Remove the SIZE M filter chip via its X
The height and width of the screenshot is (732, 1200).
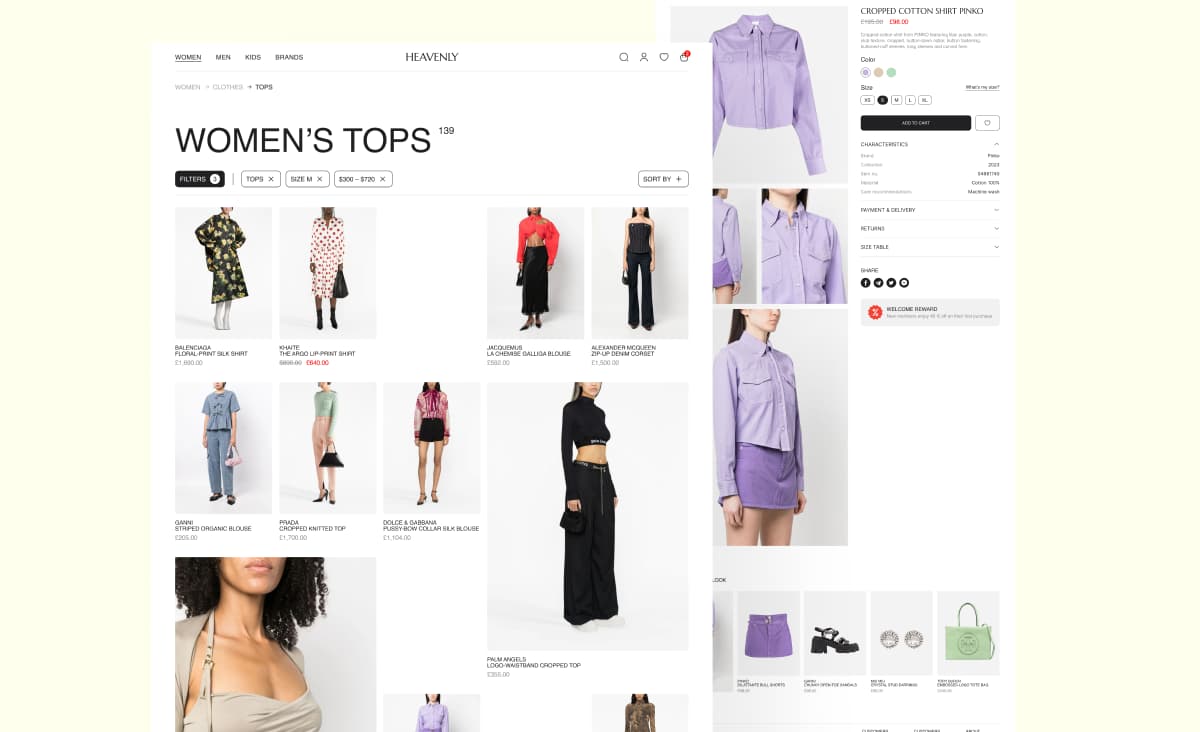[x=320, y=179]
